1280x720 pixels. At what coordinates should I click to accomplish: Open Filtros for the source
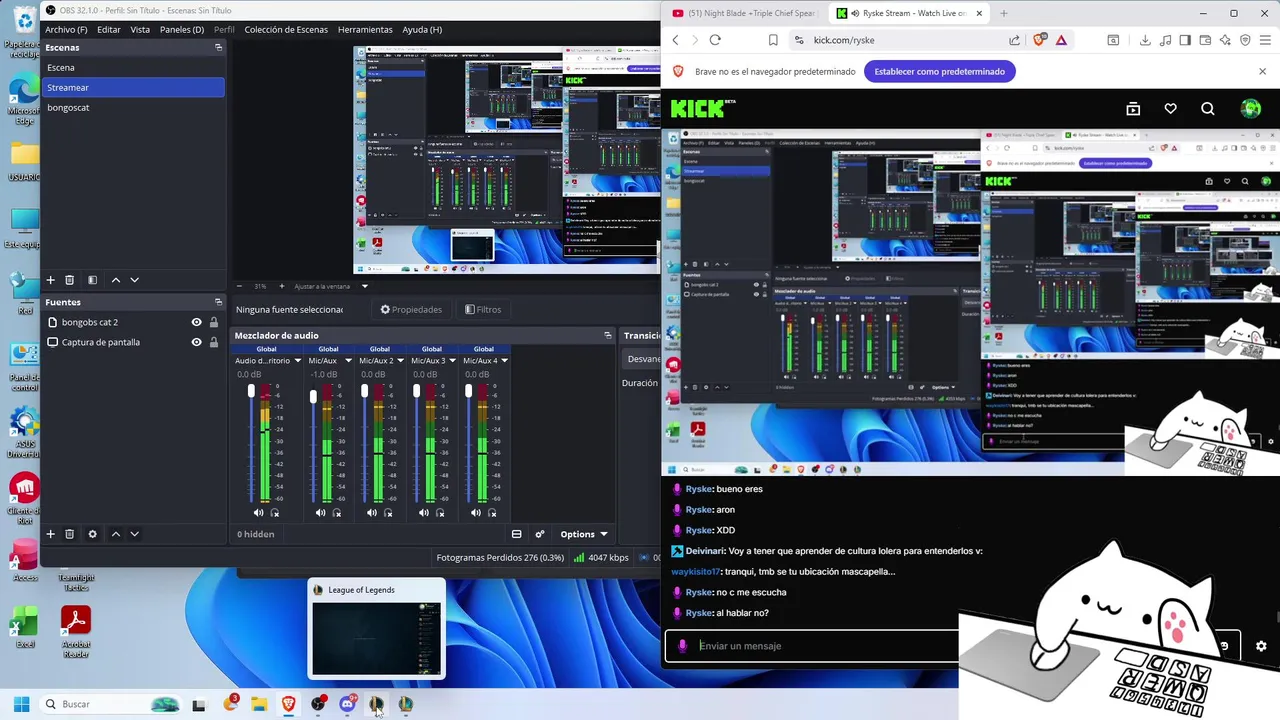pyautogui.click(x=483, y=310)
